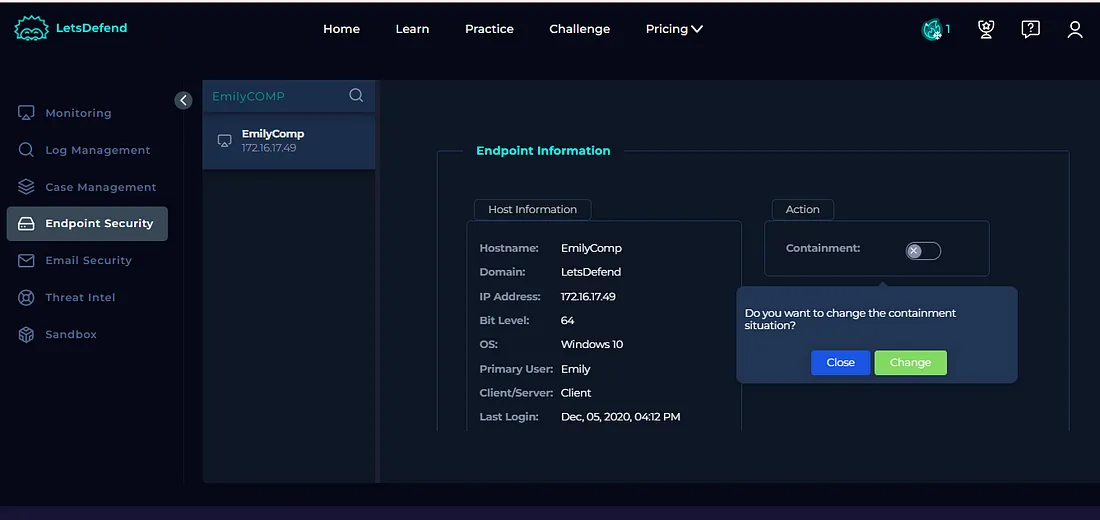
Task: Click the Client/Server value Client
Action: (x=576, y=393)
